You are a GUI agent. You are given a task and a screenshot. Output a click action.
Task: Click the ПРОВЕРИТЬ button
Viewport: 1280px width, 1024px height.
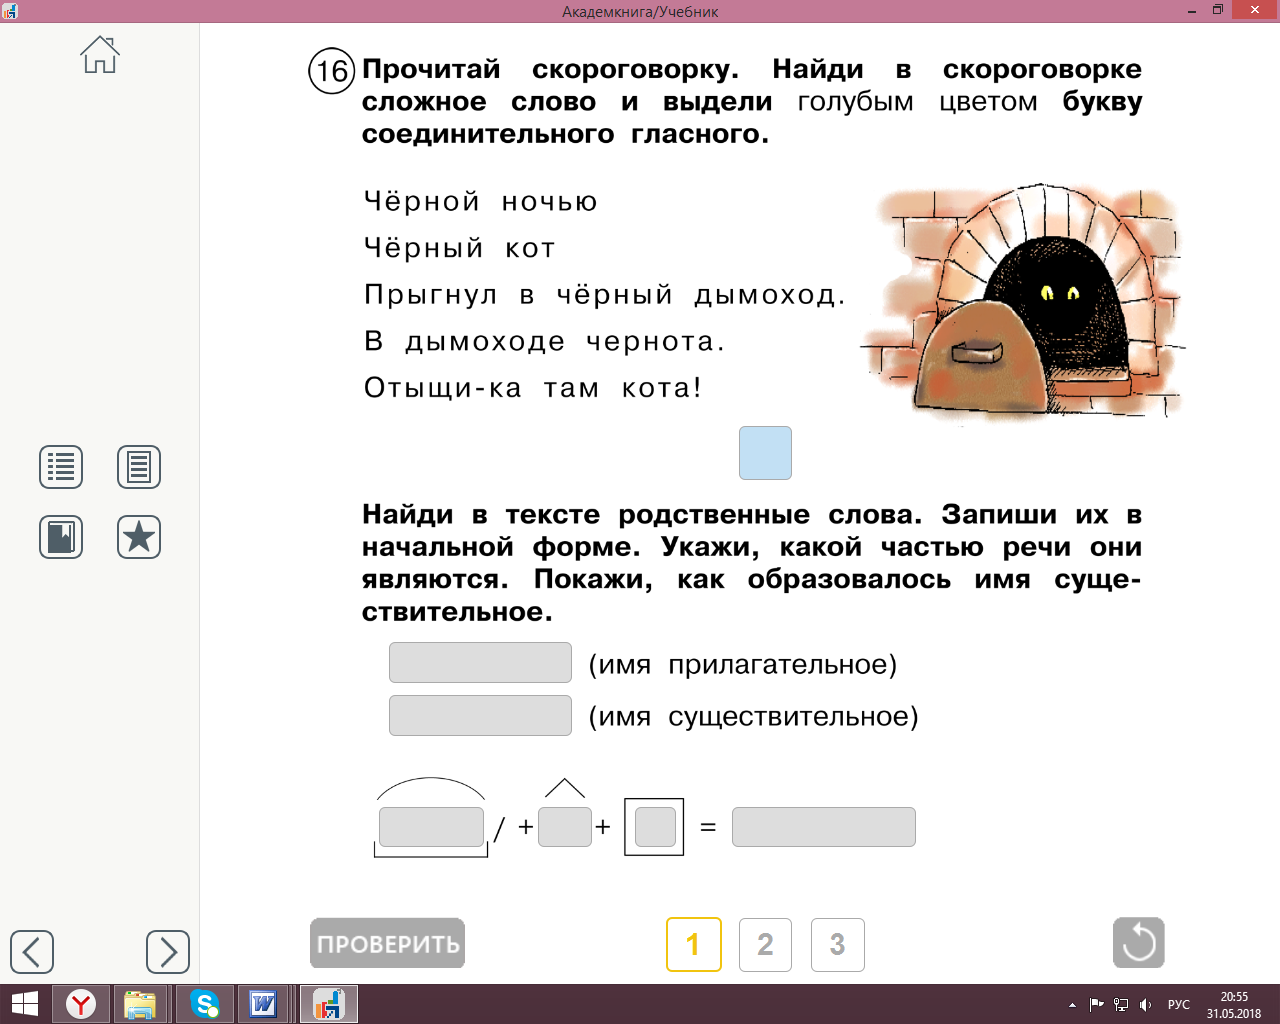point(388,943)
